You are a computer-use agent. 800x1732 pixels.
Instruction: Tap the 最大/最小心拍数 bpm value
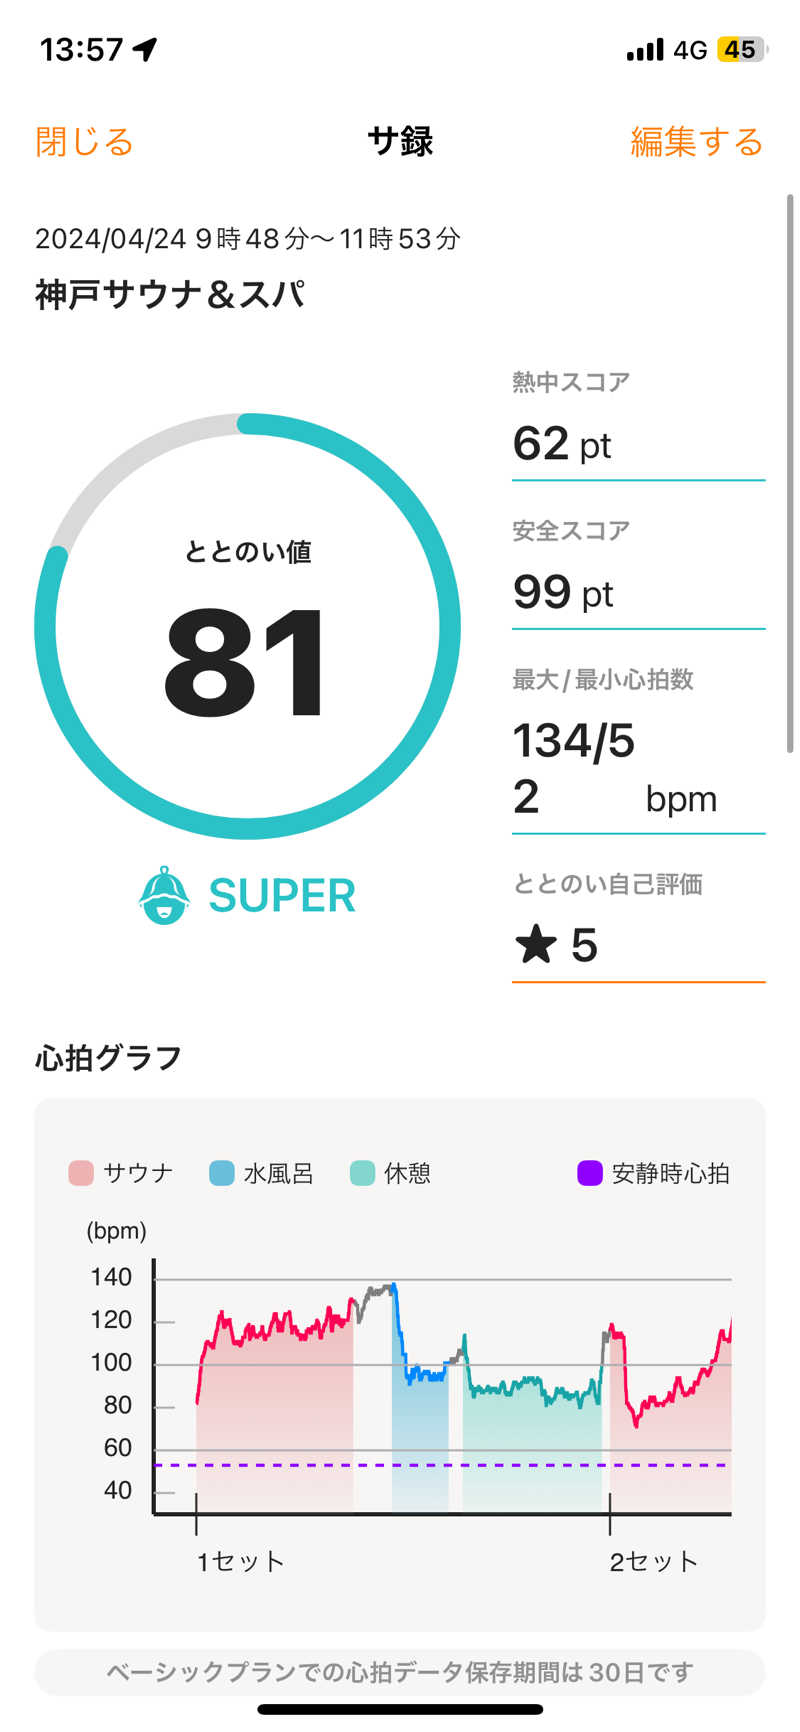(x=614, y=769)
